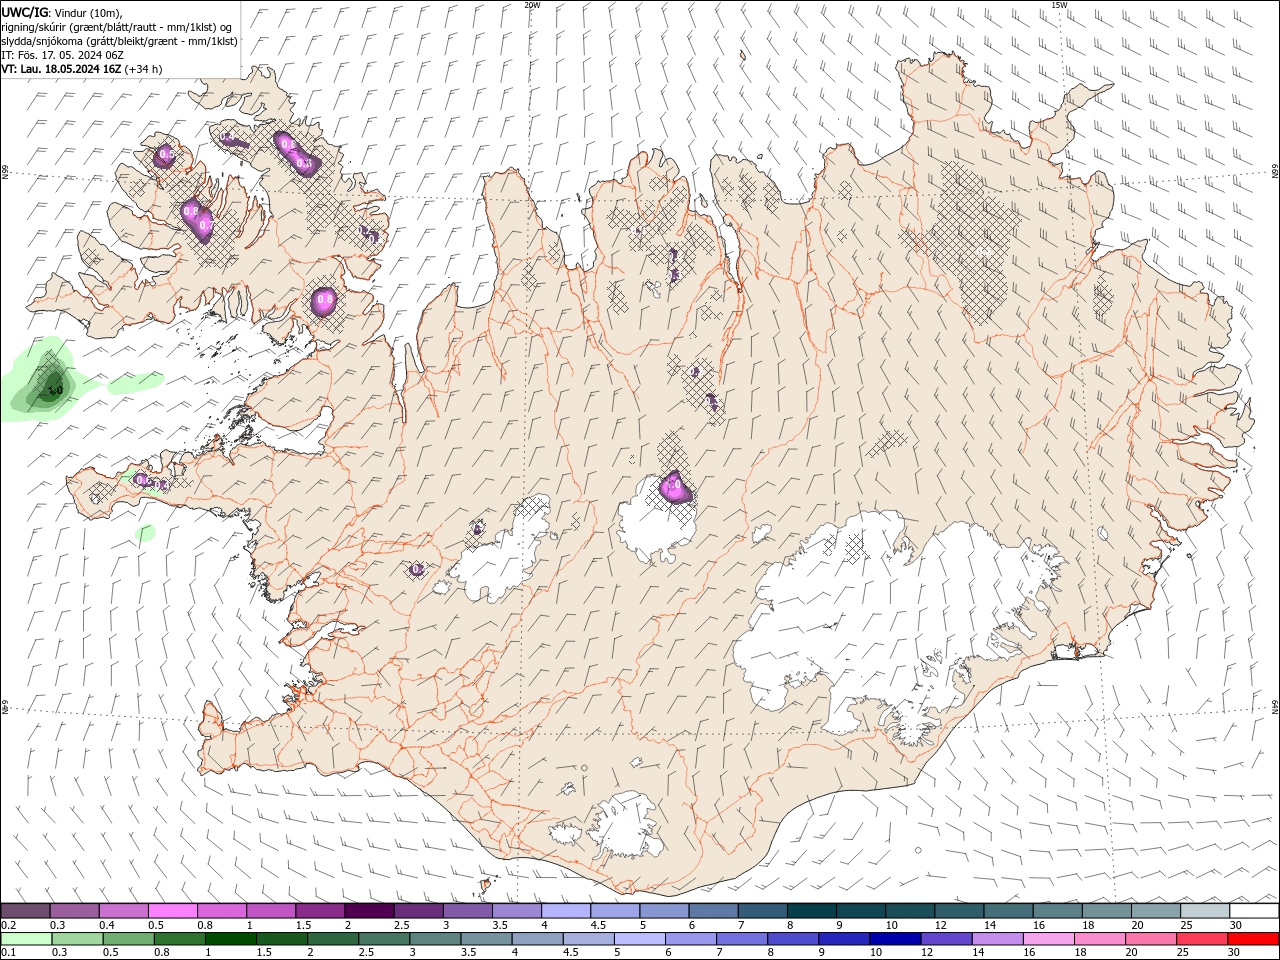Screen dimensions: 1280x960
Task: Pick the violet swatch starting at 12 on lower scale
Action: pyautogui.click(x=946, y=939)
